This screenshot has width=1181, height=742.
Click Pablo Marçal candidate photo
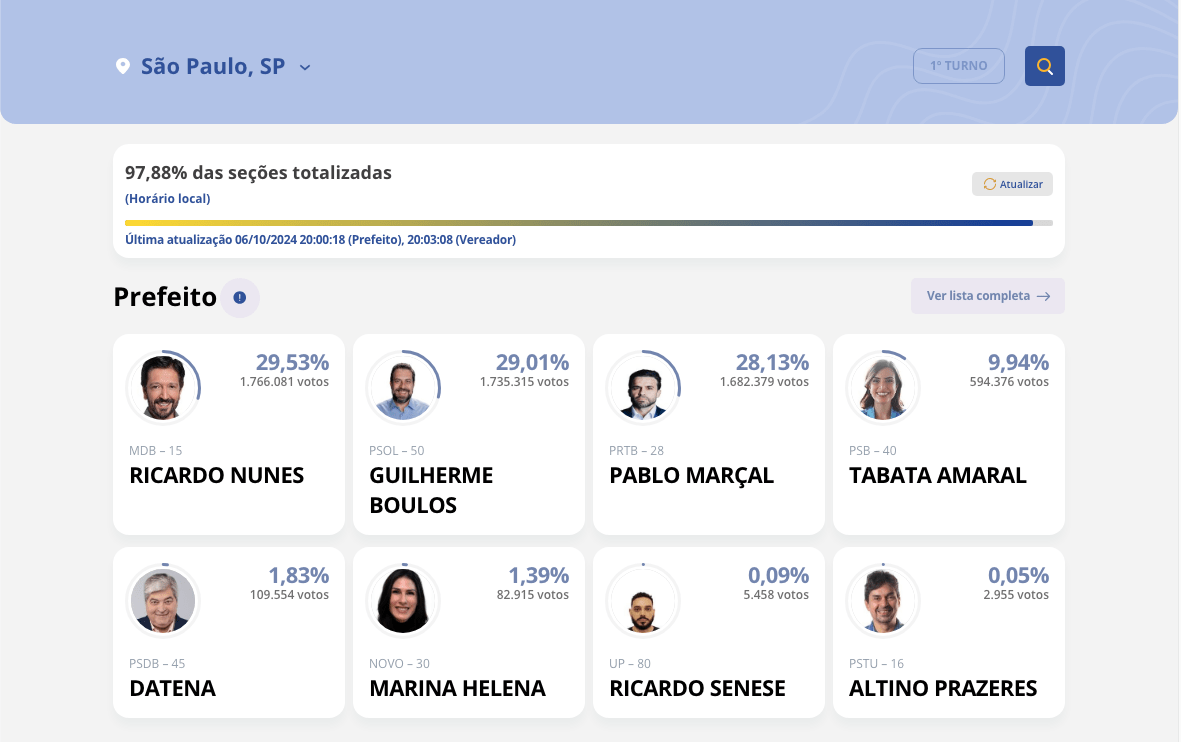pos(643,387)
